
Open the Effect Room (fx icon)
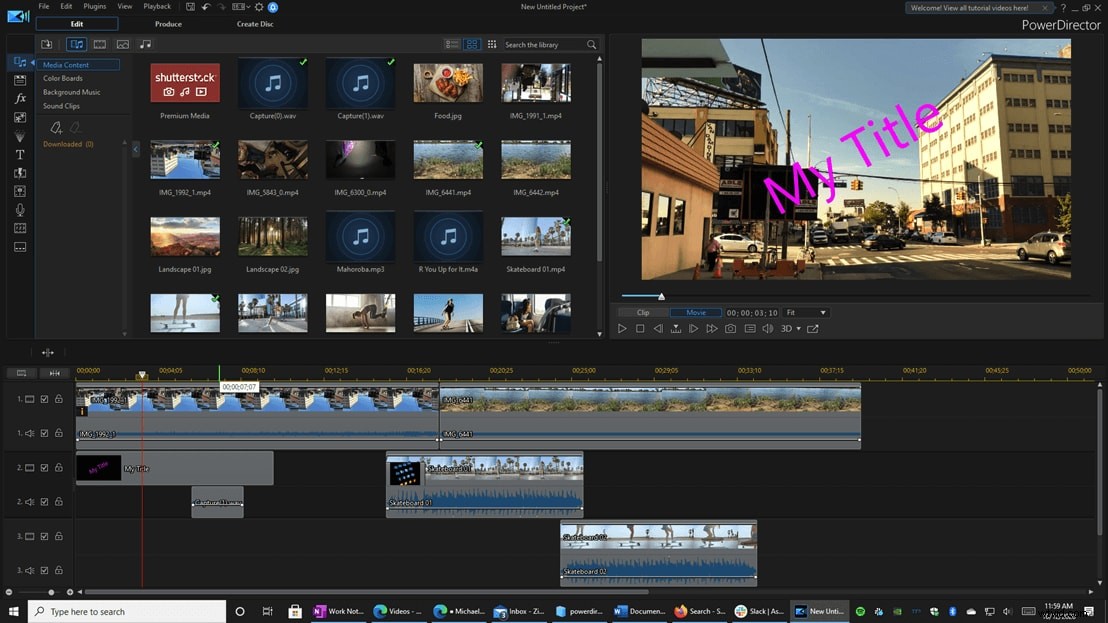pos(19,97)
